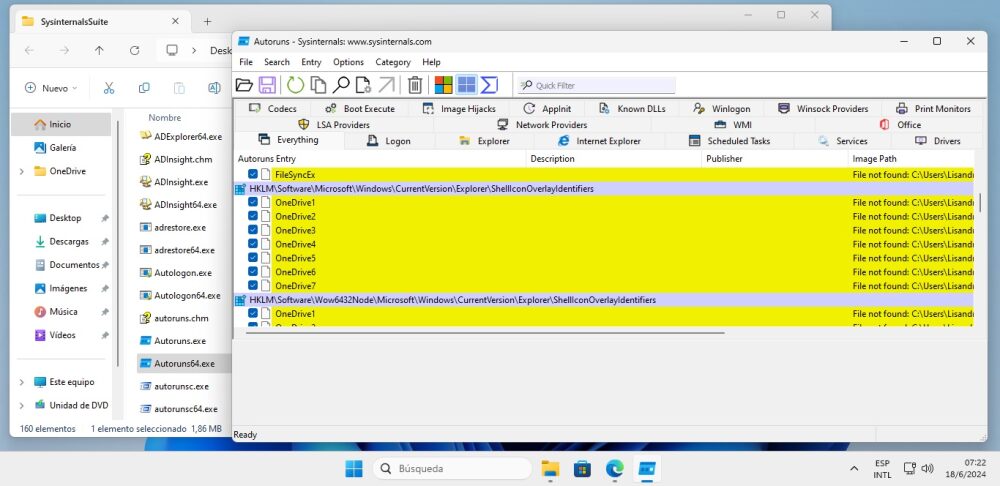Uncheck the FileSyncEx entry checkbox

[x=253, y=174]
